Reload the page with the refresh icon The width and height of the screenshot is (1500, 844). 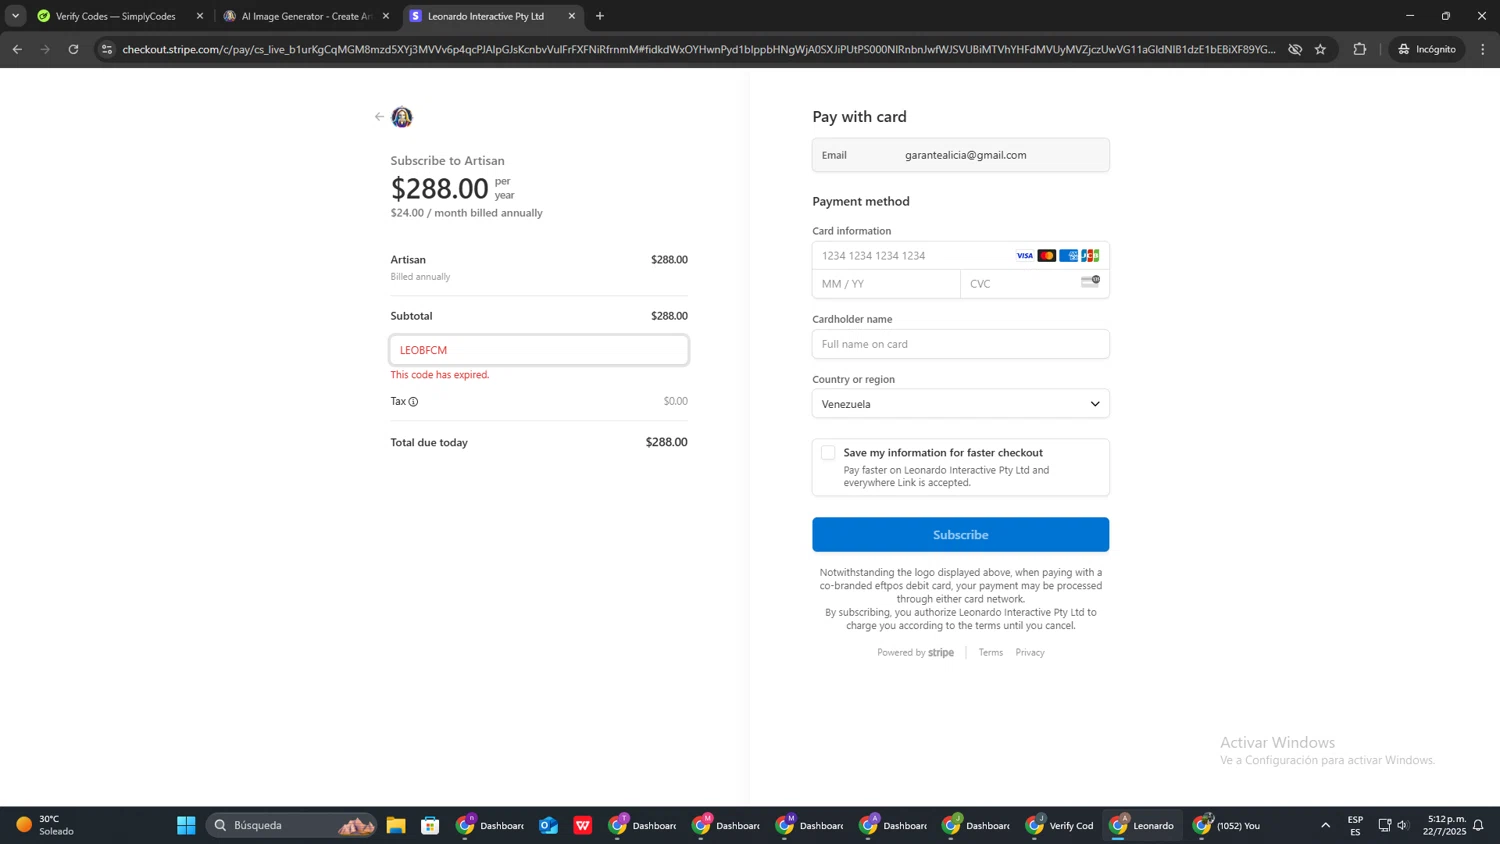(73, 49)
